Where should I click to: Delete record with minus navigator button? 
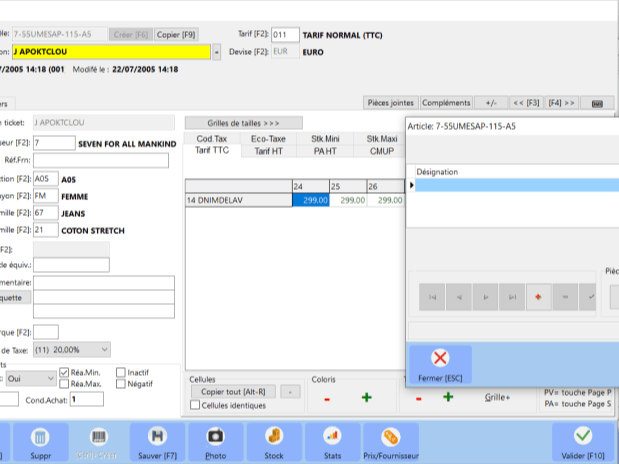[x=565, y=297]
